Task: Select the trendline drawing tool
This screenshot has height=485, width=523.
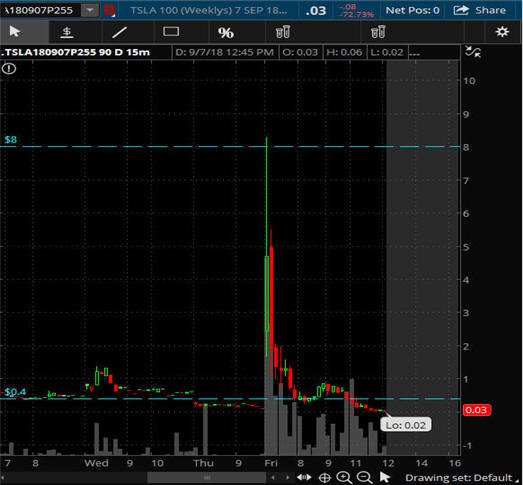Action: 119,32
